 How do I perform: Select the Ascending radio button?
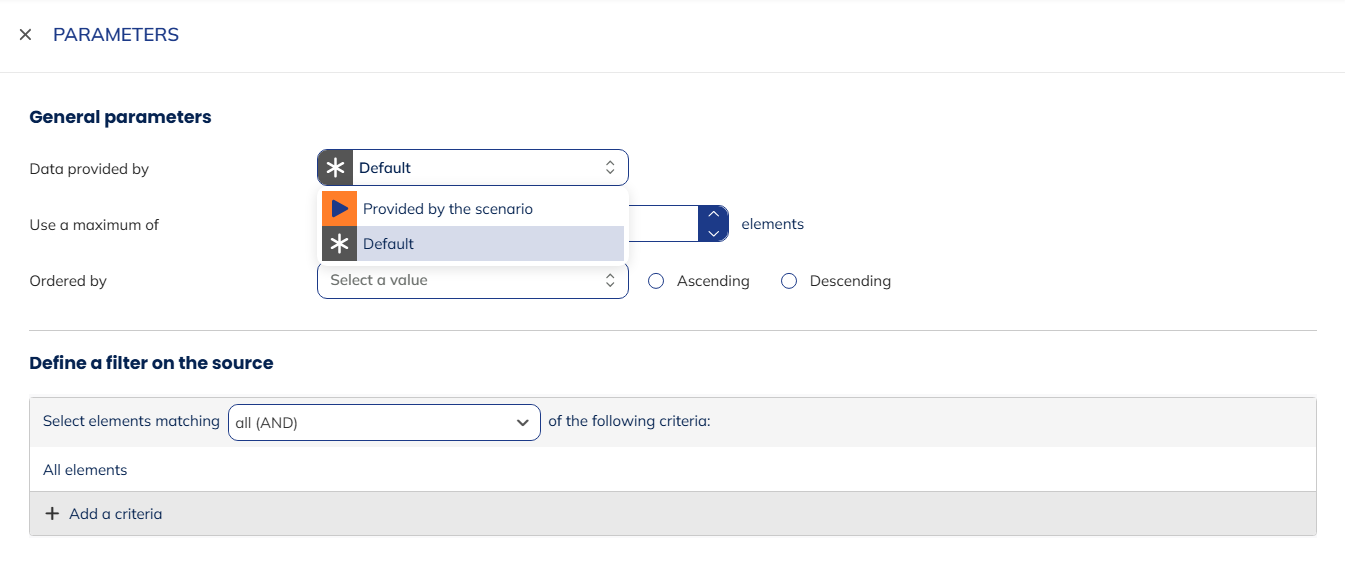(656, 281)
